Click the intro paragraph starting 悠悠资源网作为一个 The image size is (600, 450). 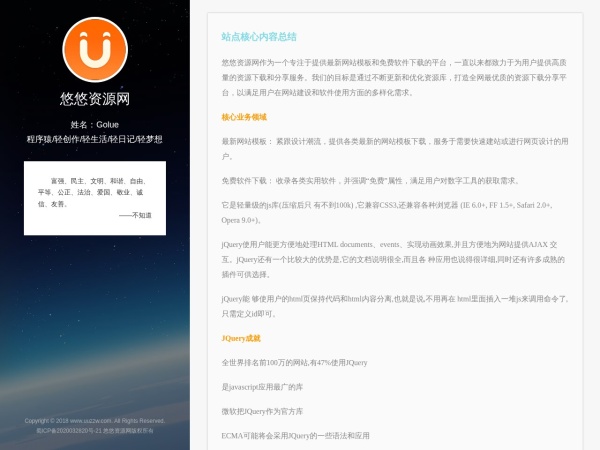(x=394, y=78)
